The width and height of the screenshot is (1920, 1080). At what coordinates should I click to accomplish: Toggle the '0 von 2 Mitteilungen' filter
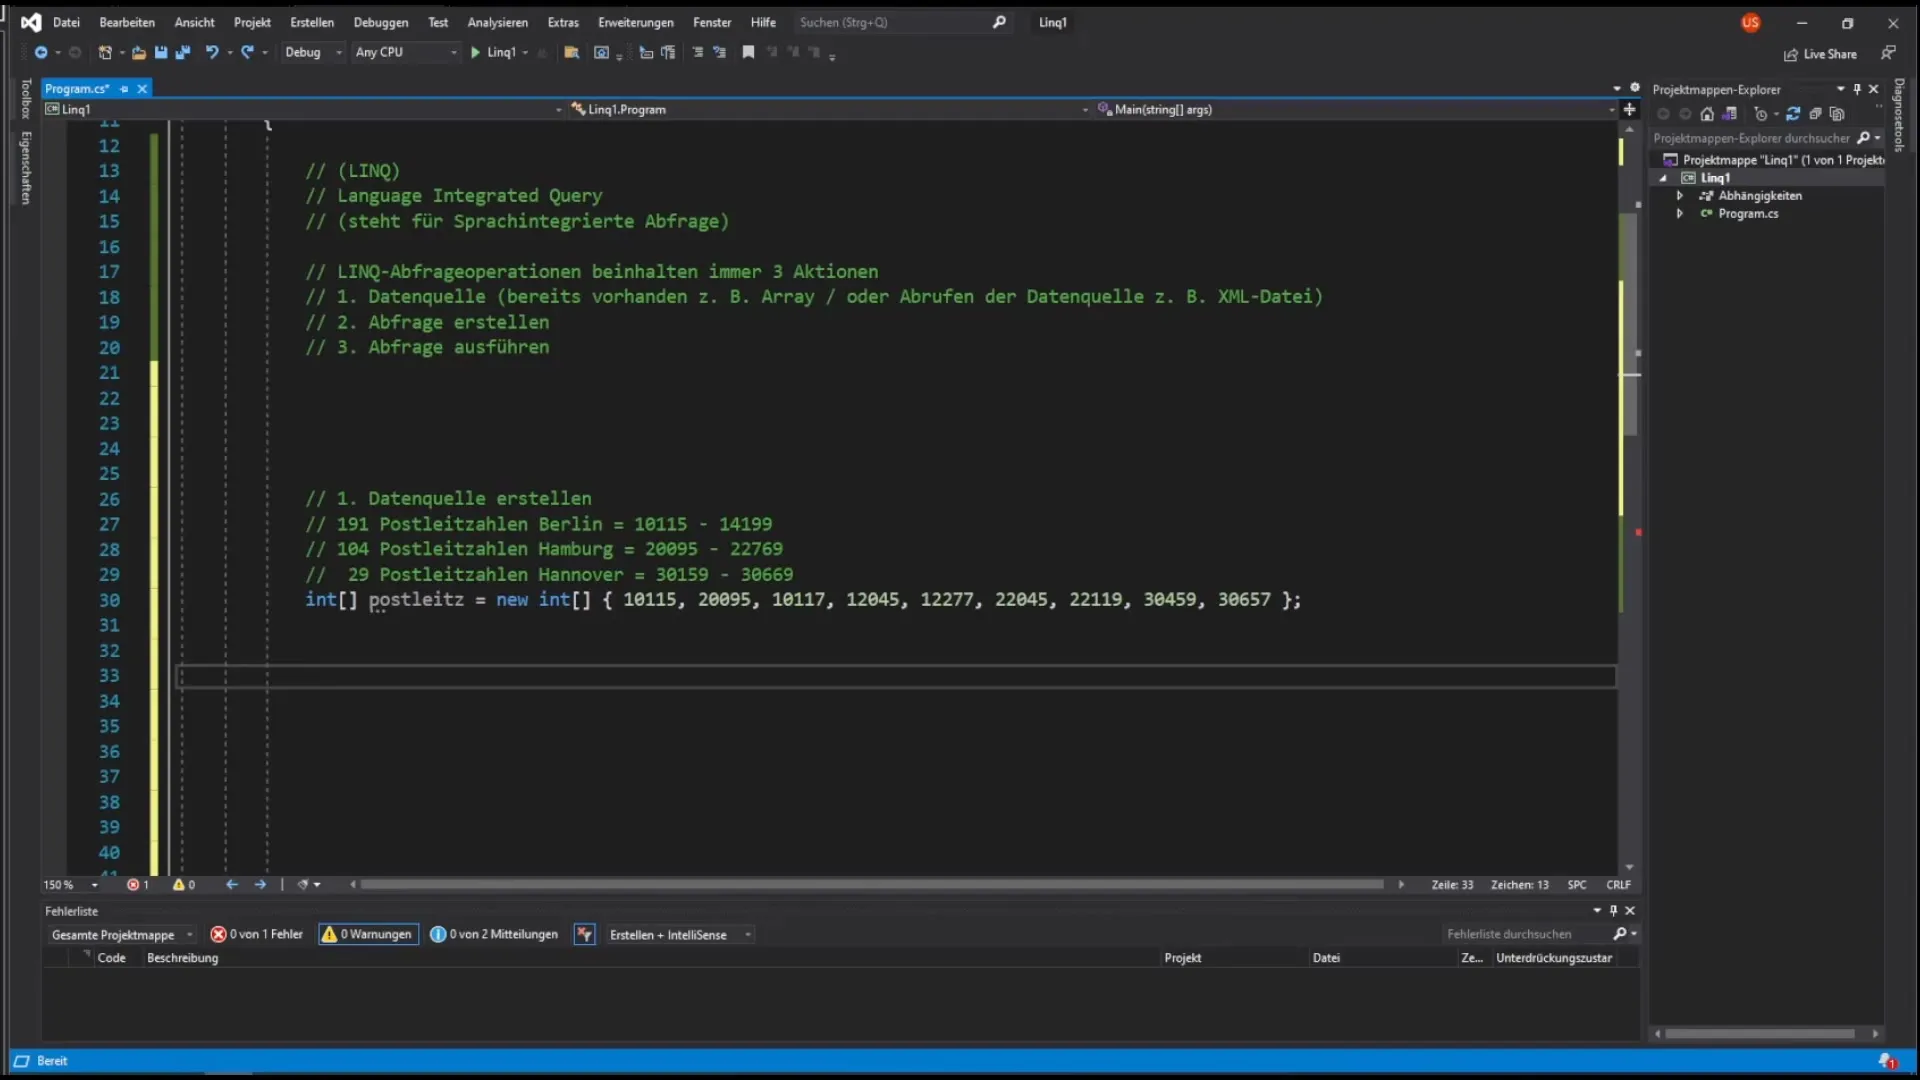pos(494,934)
